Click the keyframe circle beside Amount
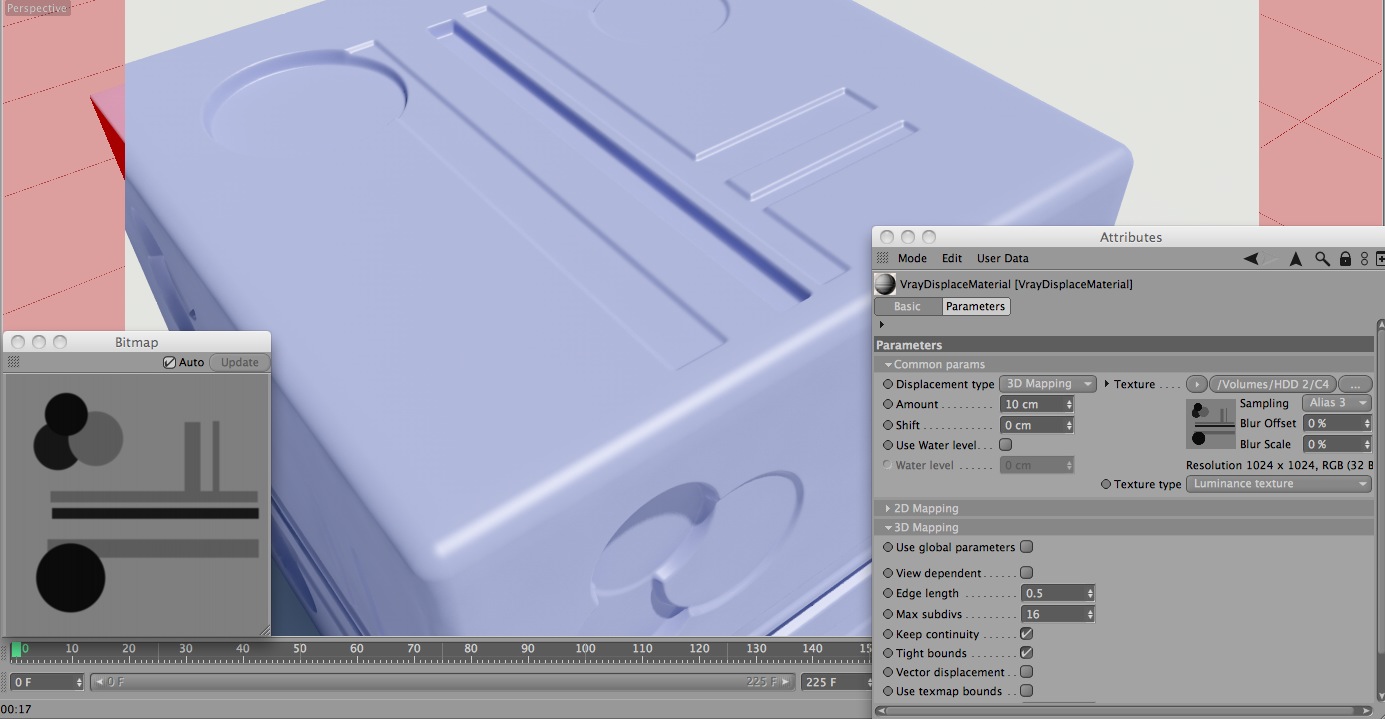 coord(888,404)
